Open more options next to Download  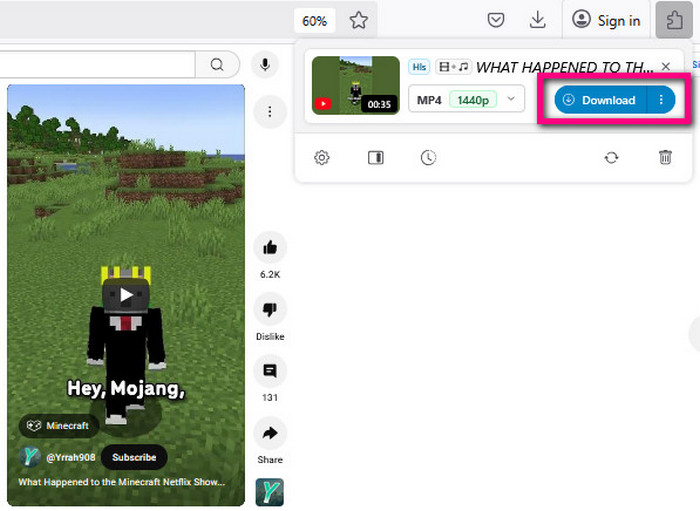(661, 100)
